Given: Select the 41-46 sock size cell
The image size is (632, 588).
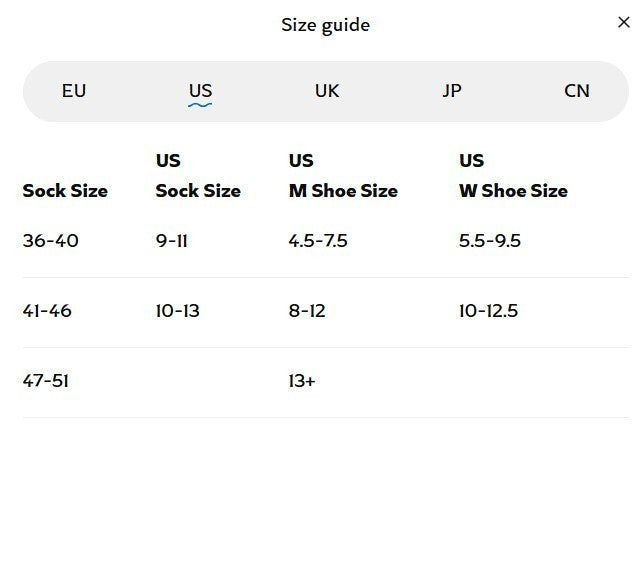Looking at the screenshot, I should point(47,311).
